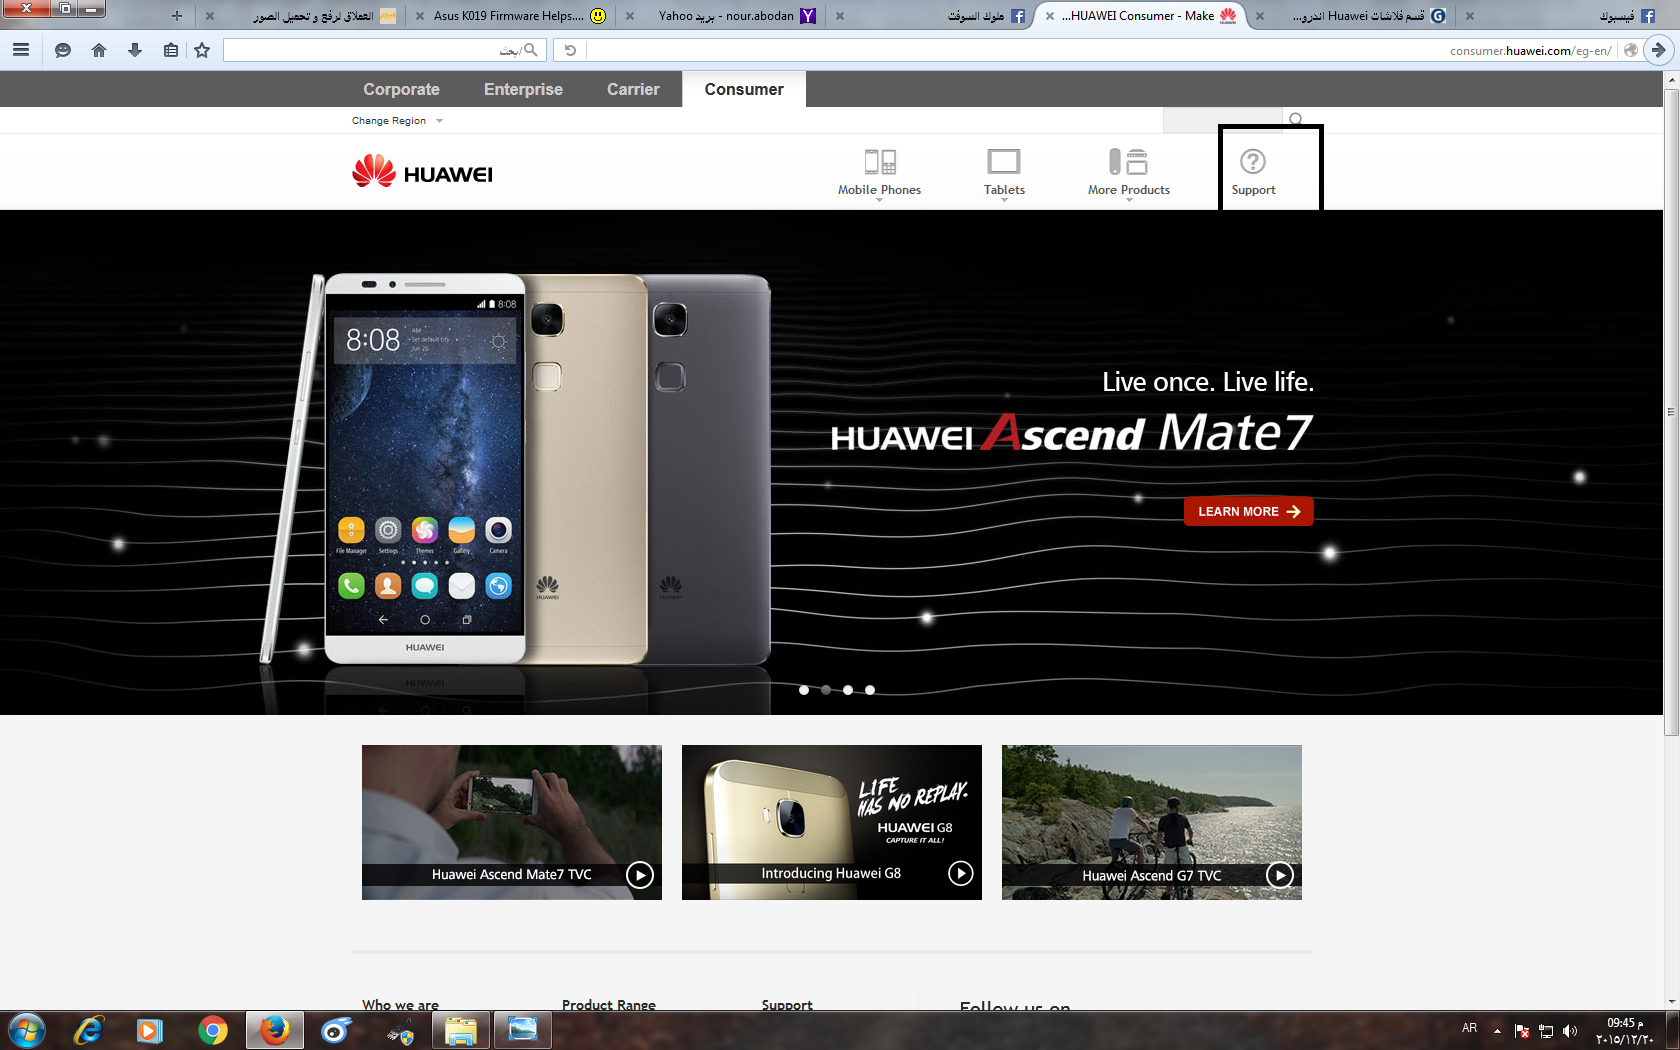Viewport: 1680px width, 1050px height.
Task: Open the Windows Start menu
Action: pyautogui.click(x=27, y=1030)
